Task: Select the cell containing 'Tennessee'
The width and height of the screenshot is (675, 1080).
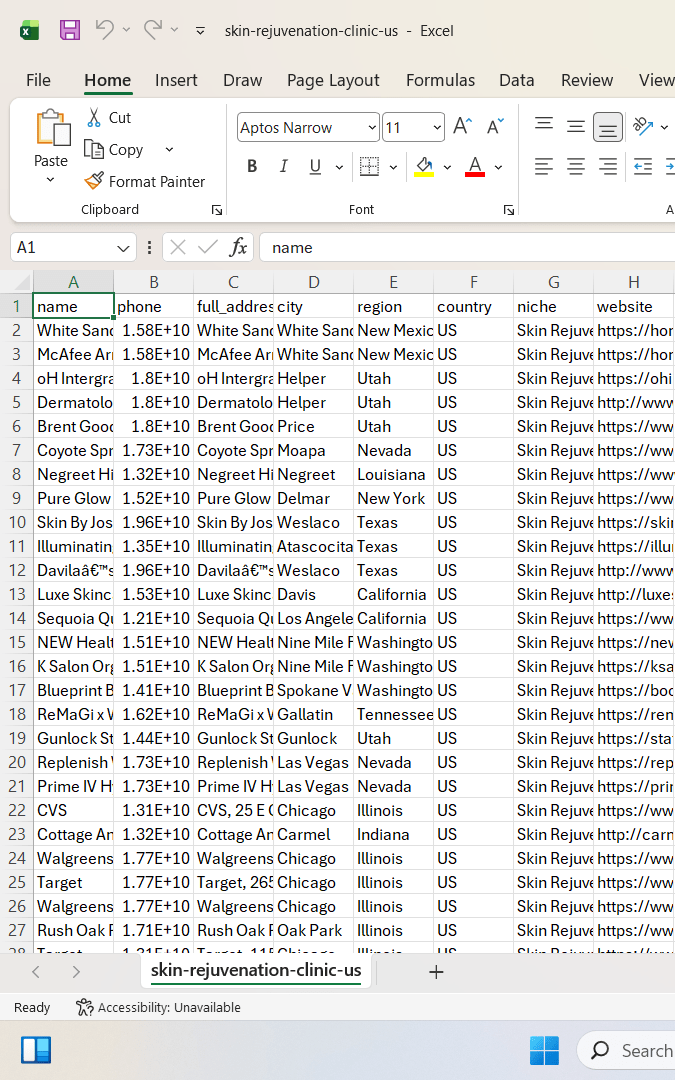Action: 393,714
